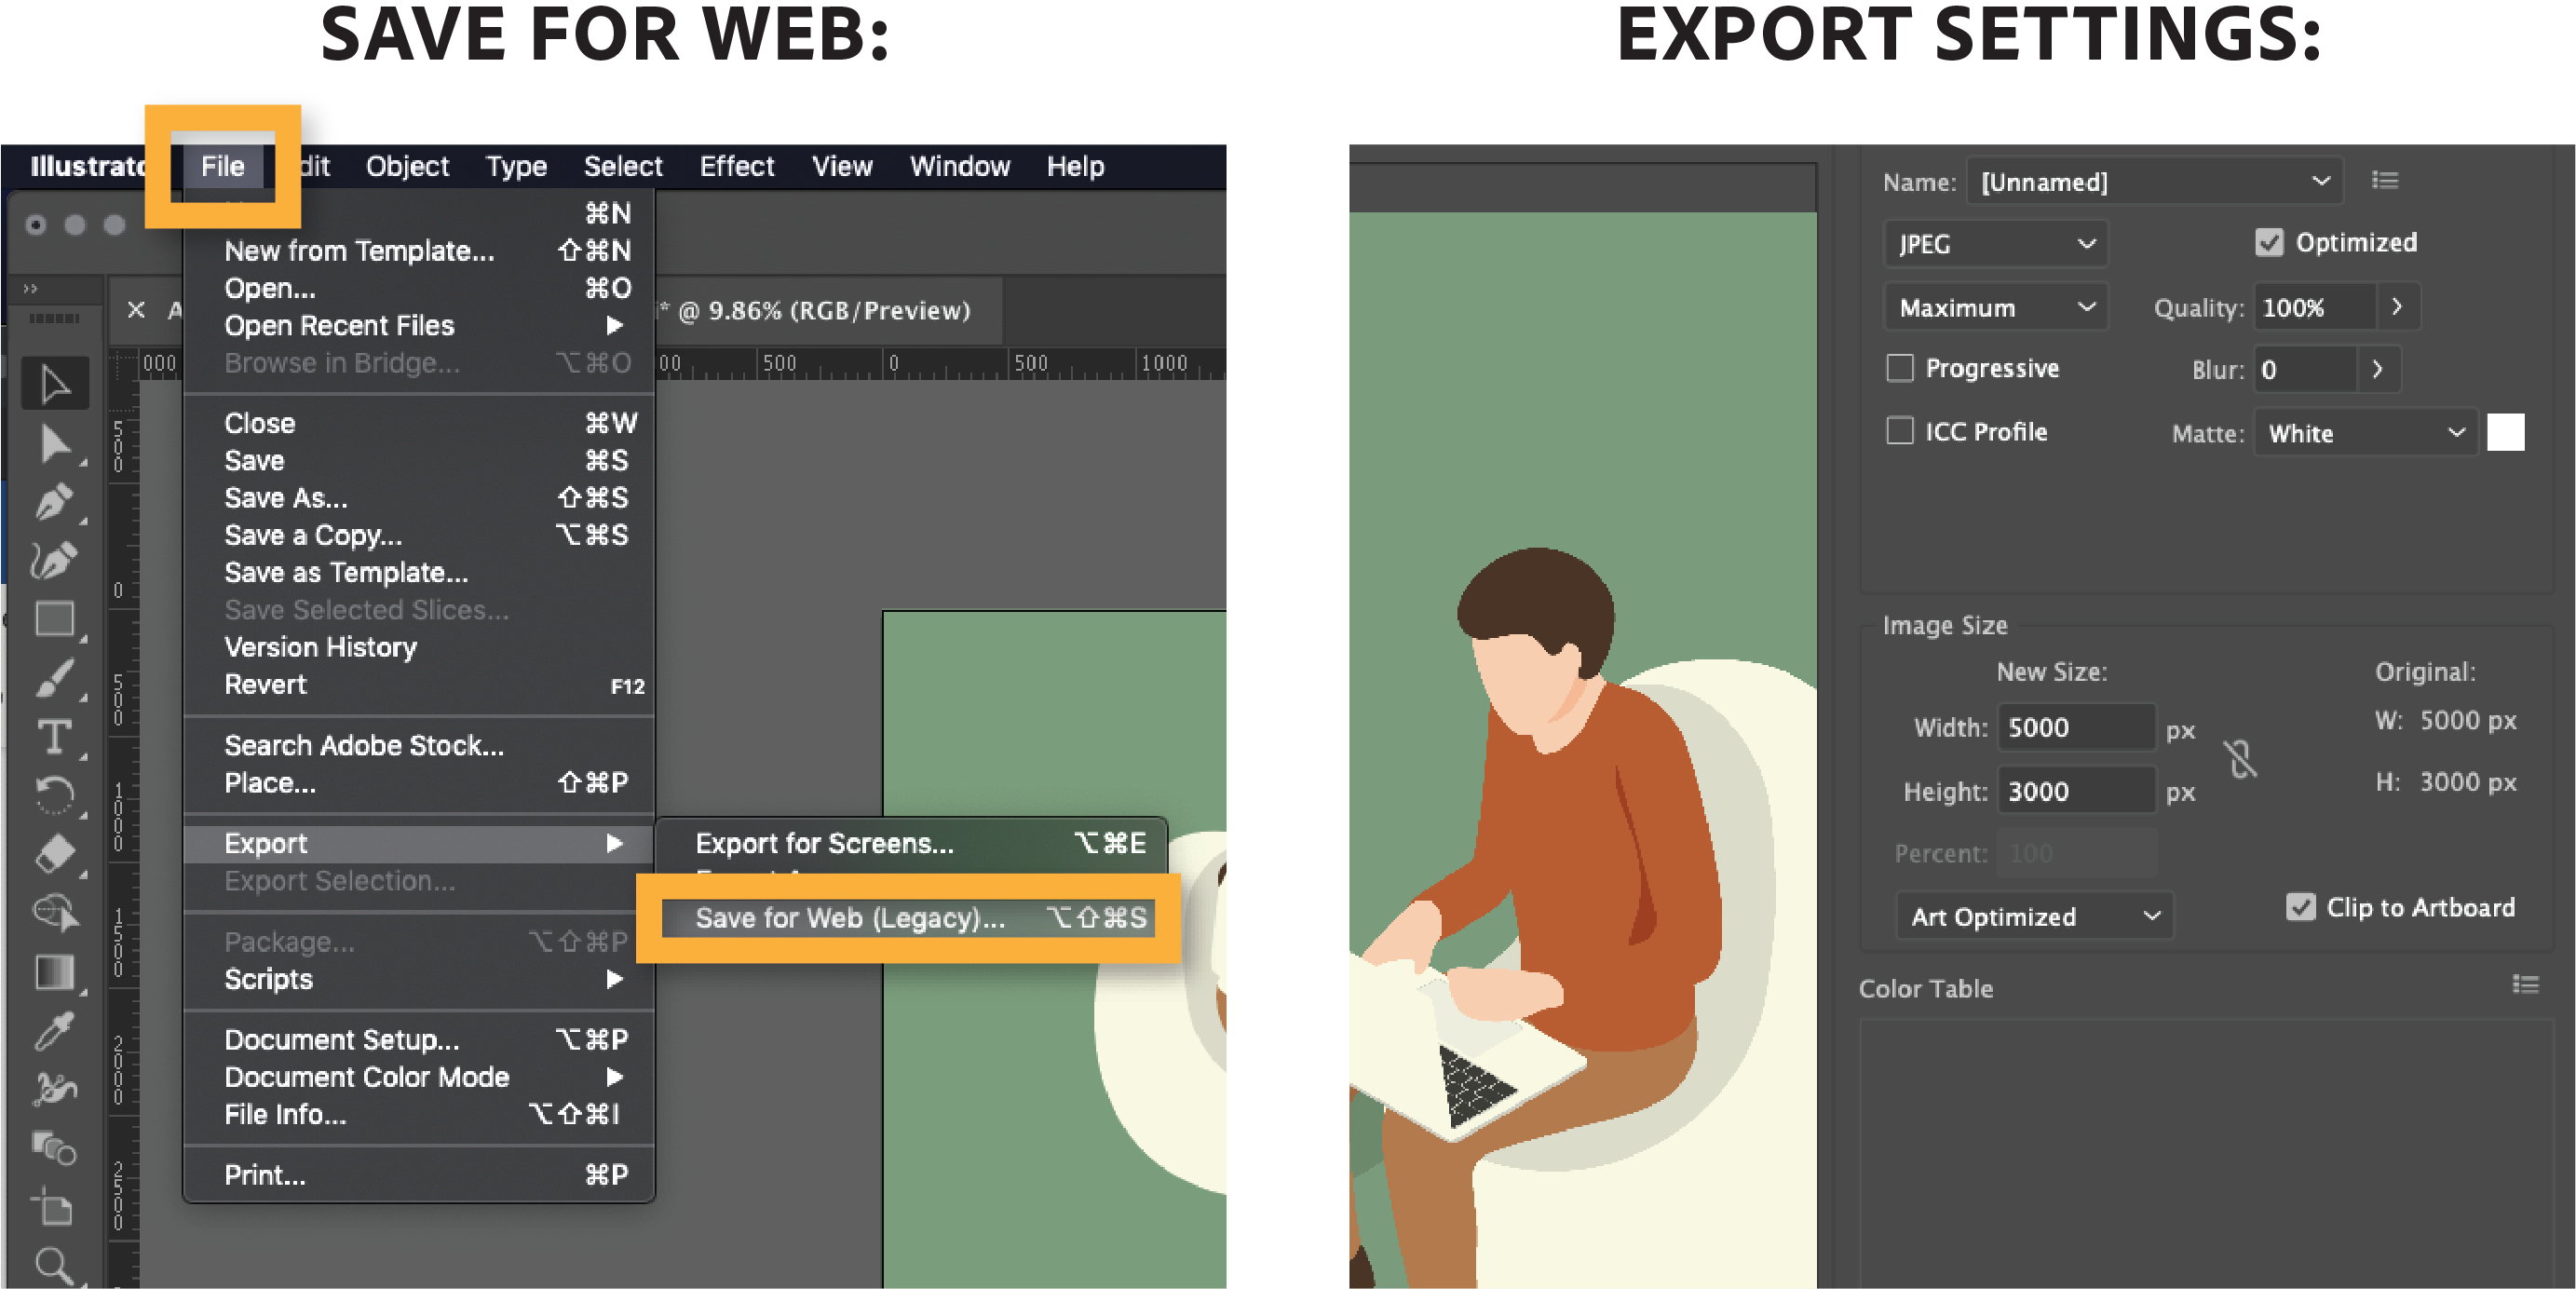Toggle the Optimized checkbox
Screen dimensions: 2576x1289
[2269, 243]
